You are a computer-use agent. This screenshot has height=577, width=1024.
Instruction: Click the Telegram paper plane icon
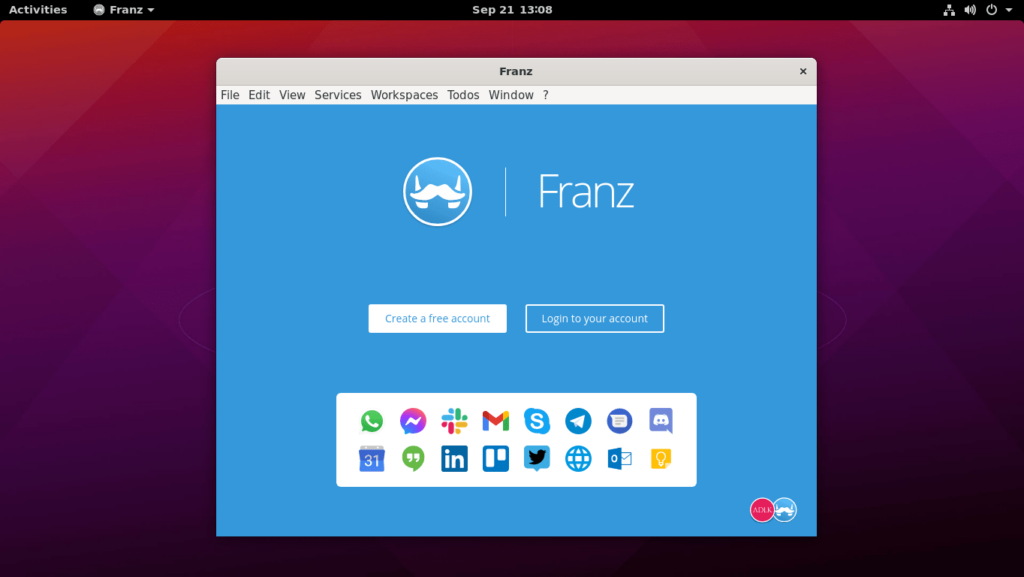point(578,421)
